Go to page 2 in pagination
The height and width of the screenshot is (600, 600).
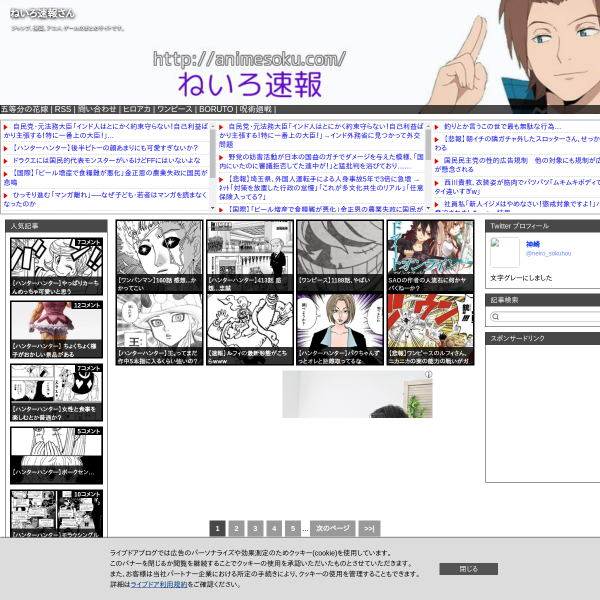pos(236,528)
